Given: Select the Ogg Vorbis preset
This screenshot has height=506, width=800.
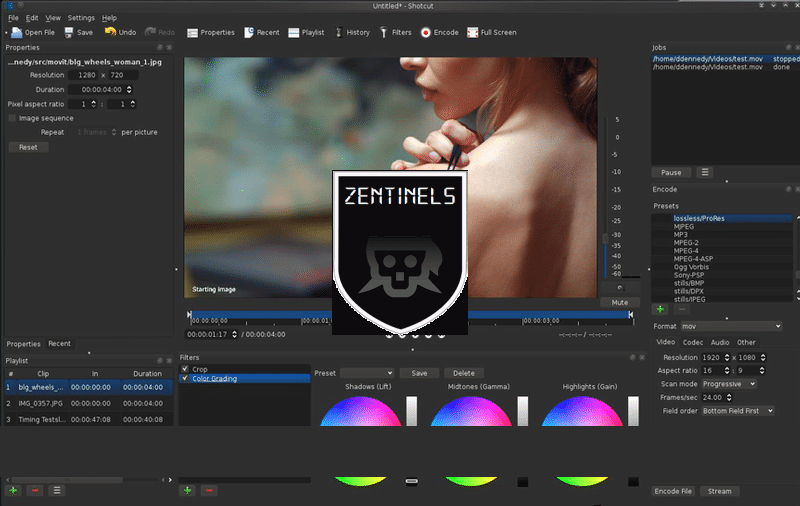Looking at the screenshot, I should [x=722, y=267].
